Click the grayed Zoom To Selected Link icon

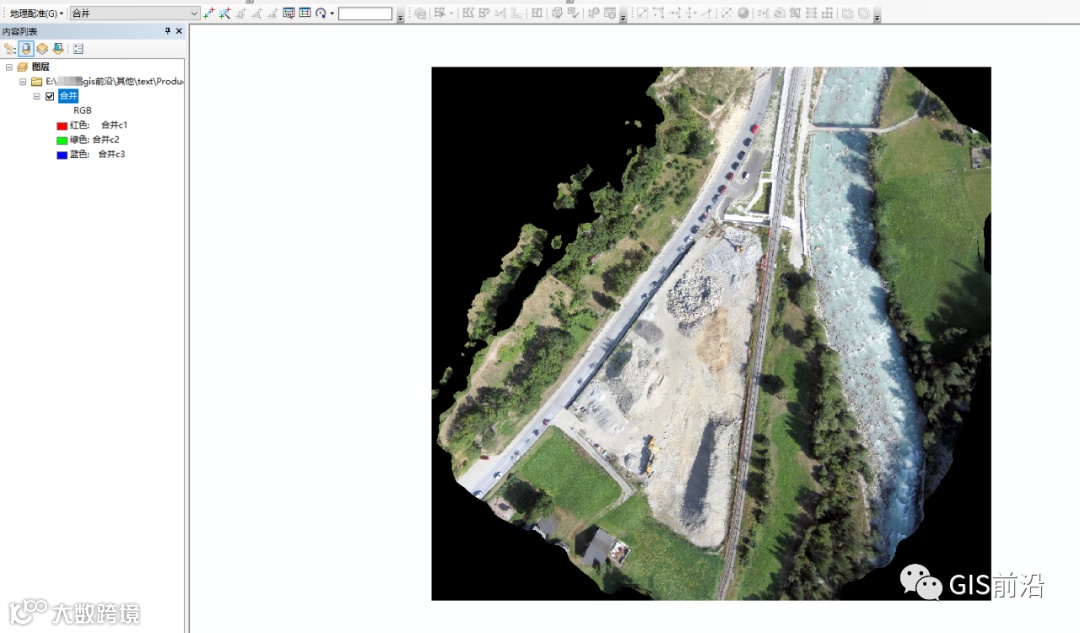click(x=257, y=13)
